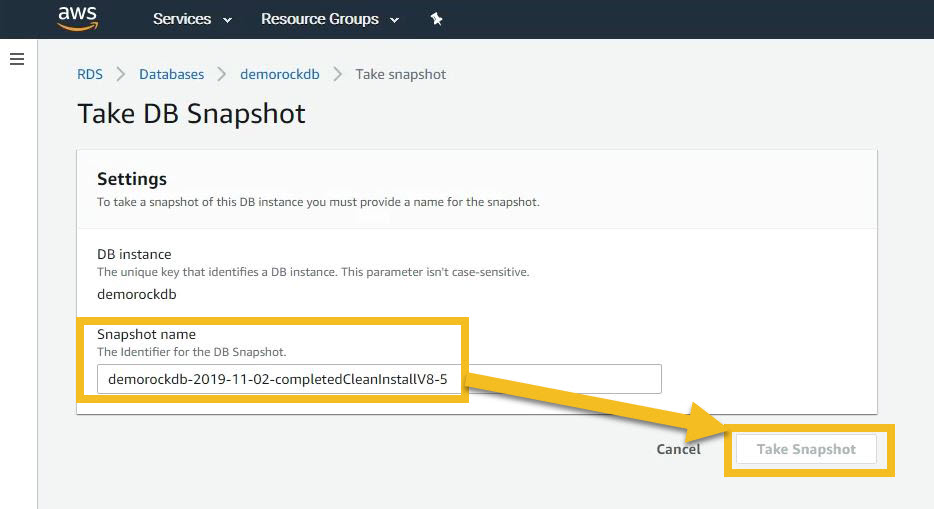
Task: Click the demorockdb DB instance value
Action: [137, 295]
